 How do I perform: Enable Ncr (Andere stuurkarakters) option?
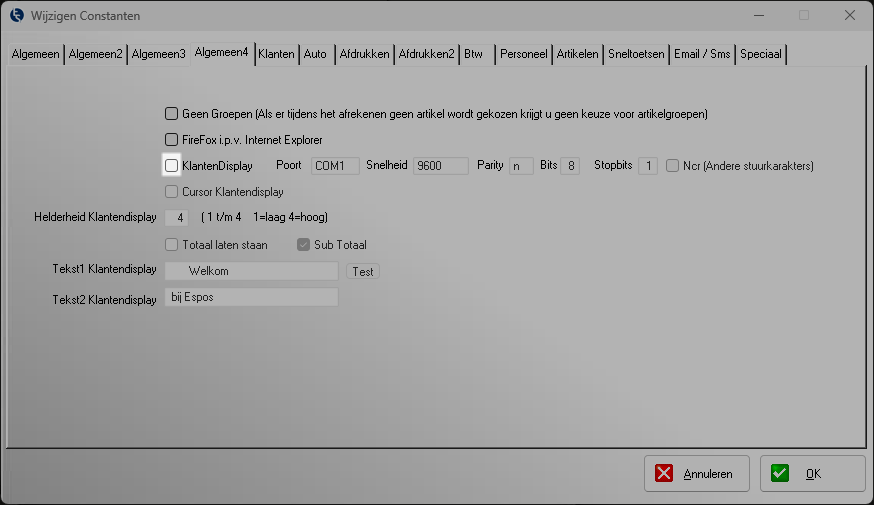[x=673, y=166]
